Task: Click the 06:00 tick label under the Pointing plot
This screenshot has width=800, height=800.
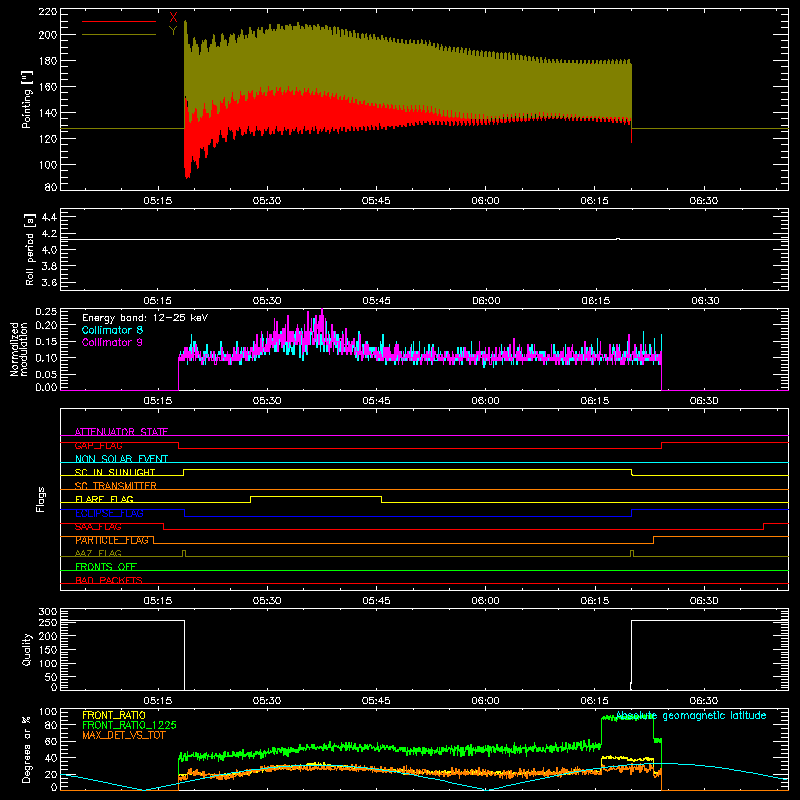Action: (x=485, y=201)
